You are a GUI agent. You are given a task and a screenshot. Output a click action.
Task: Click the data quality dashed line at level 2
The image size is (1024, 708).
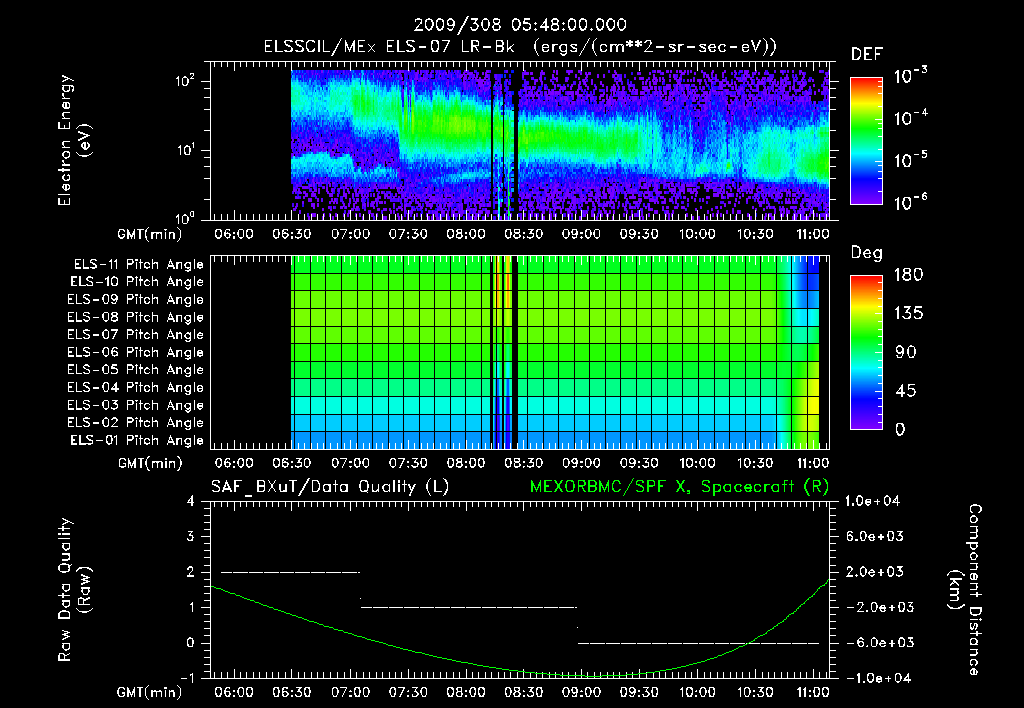[291, 572]
